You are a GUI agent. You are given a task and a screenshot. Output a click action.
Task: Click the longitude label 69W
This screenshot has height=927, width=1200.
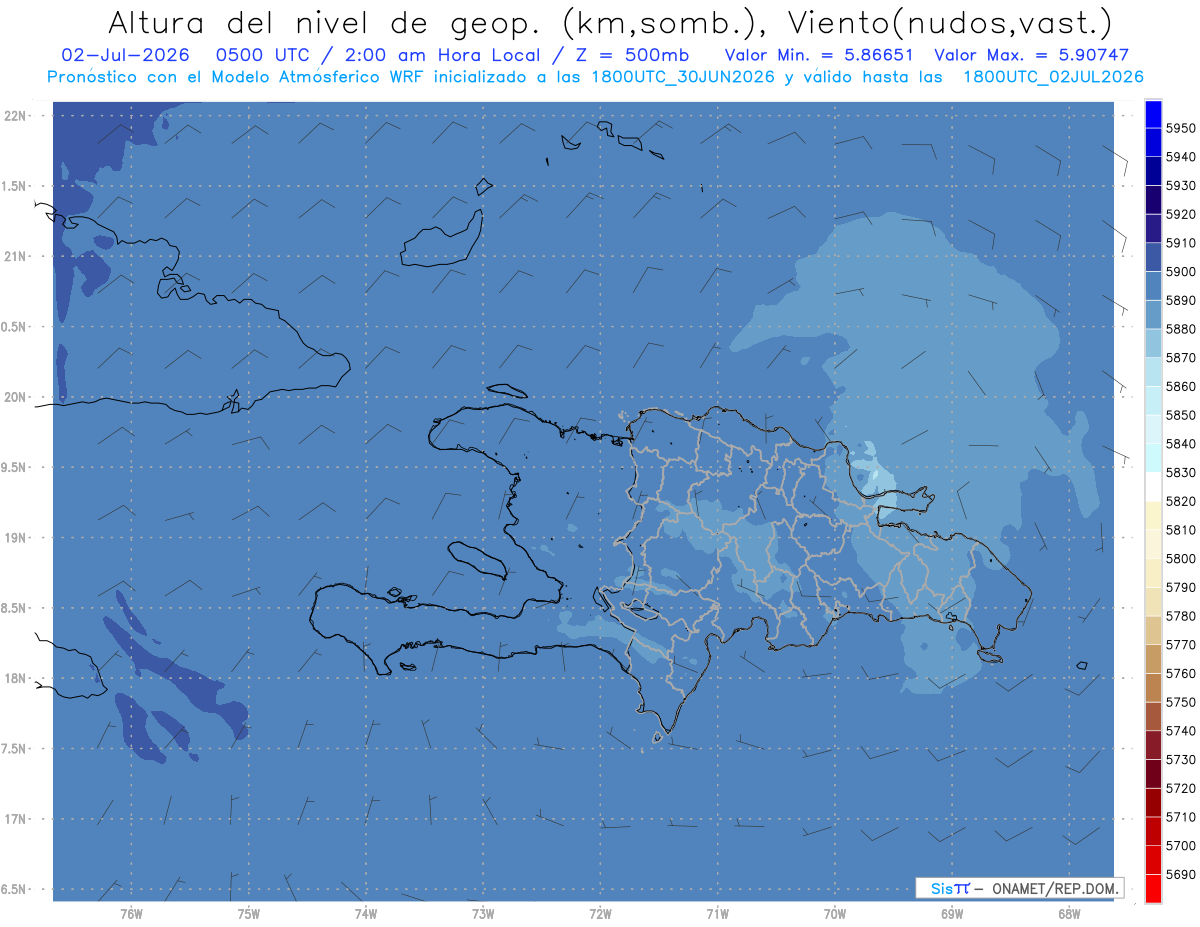[x=951, y=914]
